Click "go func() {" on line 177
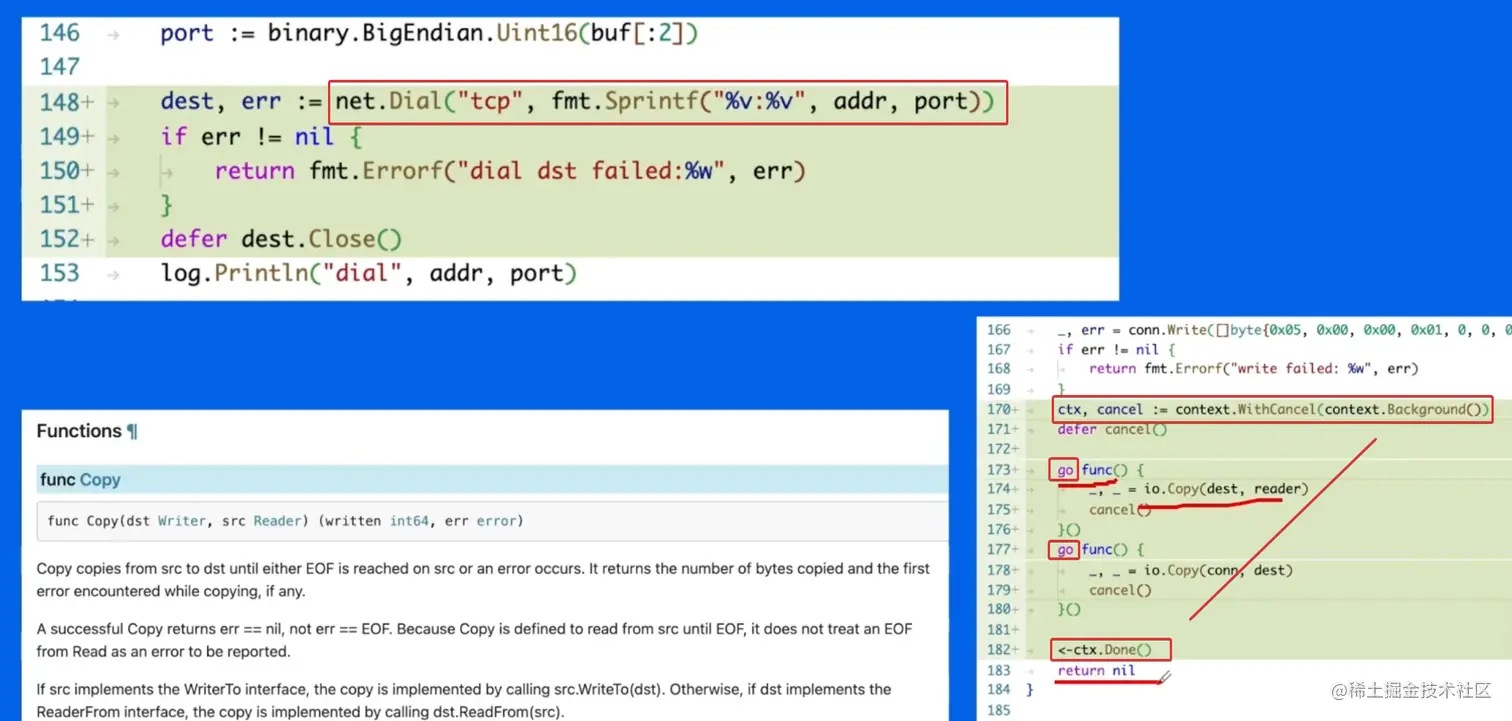This screenshot has height=721, width=1512. click(x=1100, y=549)
